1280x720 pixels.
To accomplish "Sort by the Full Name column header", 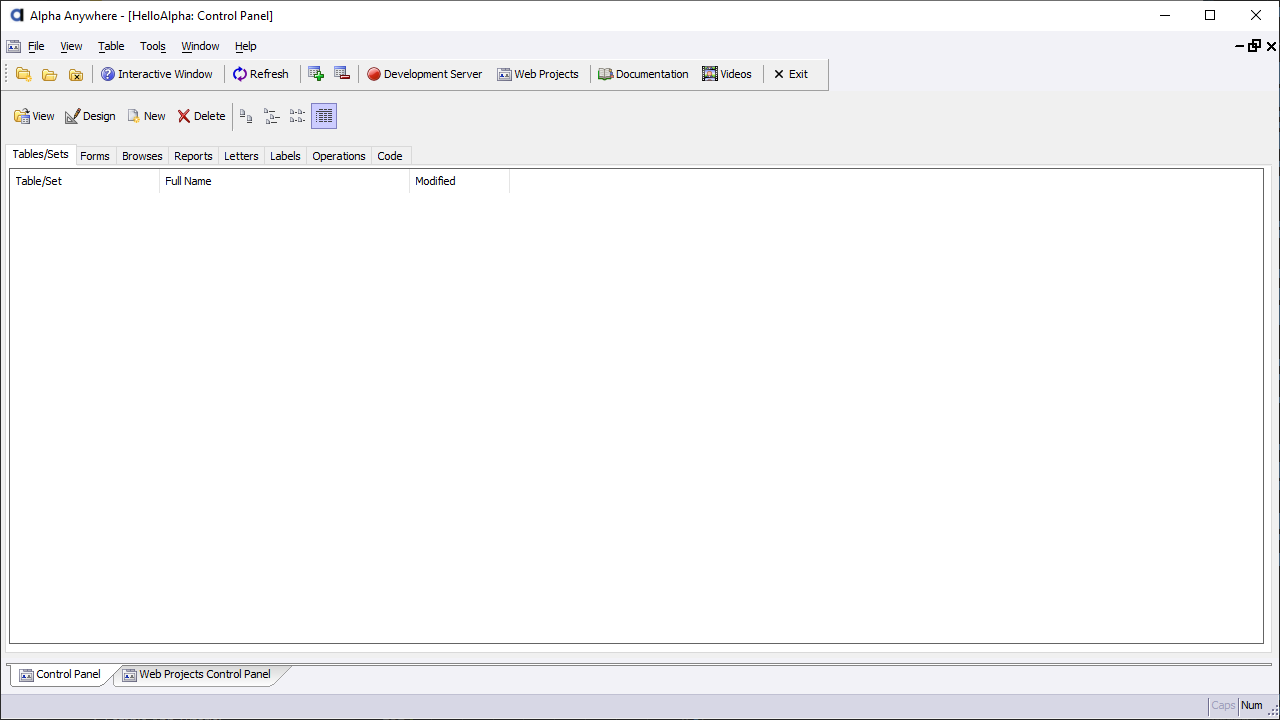I will 285,181.
